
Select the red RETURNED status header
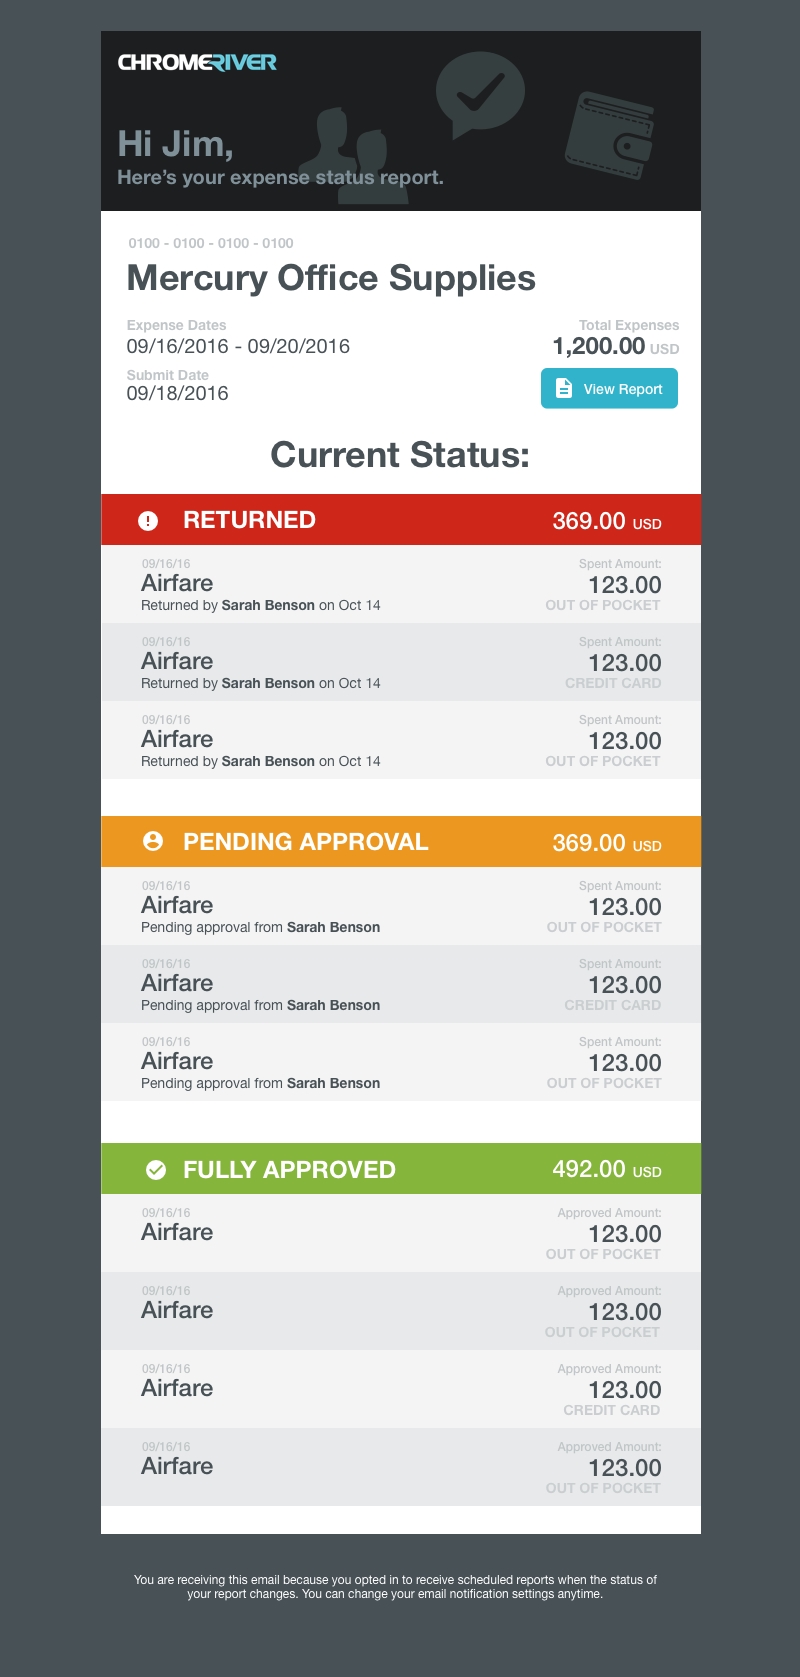(x=400, y=520)
